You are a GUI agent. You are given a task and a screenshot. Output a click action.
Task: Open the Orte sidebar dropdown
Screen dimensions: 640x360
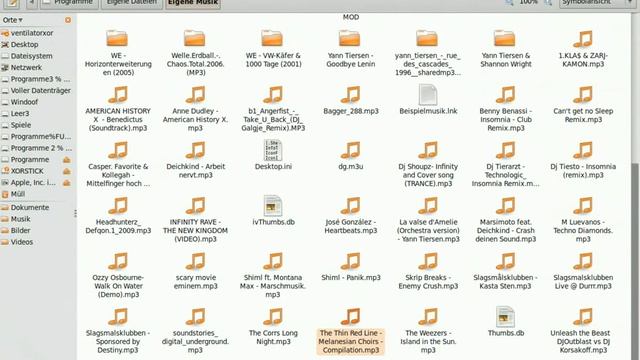click(13, 20)
